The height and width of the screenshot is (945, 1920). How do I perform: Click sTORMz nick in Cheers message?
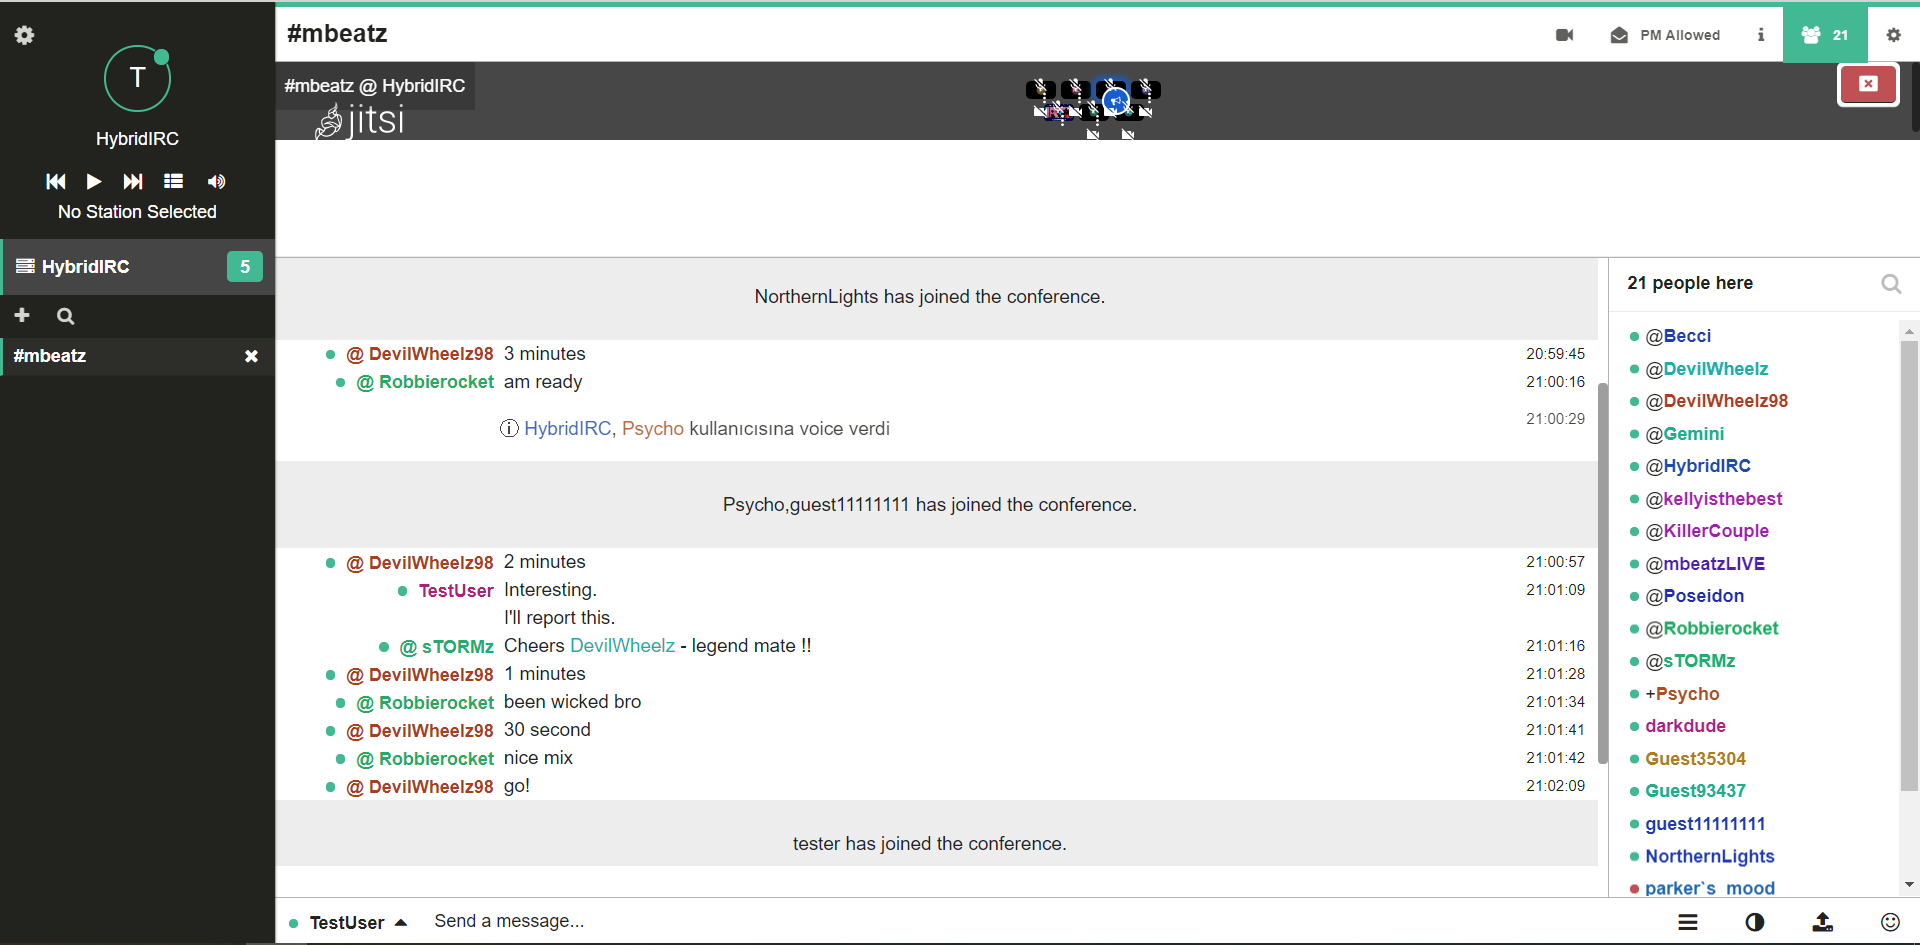pos(457,647)
